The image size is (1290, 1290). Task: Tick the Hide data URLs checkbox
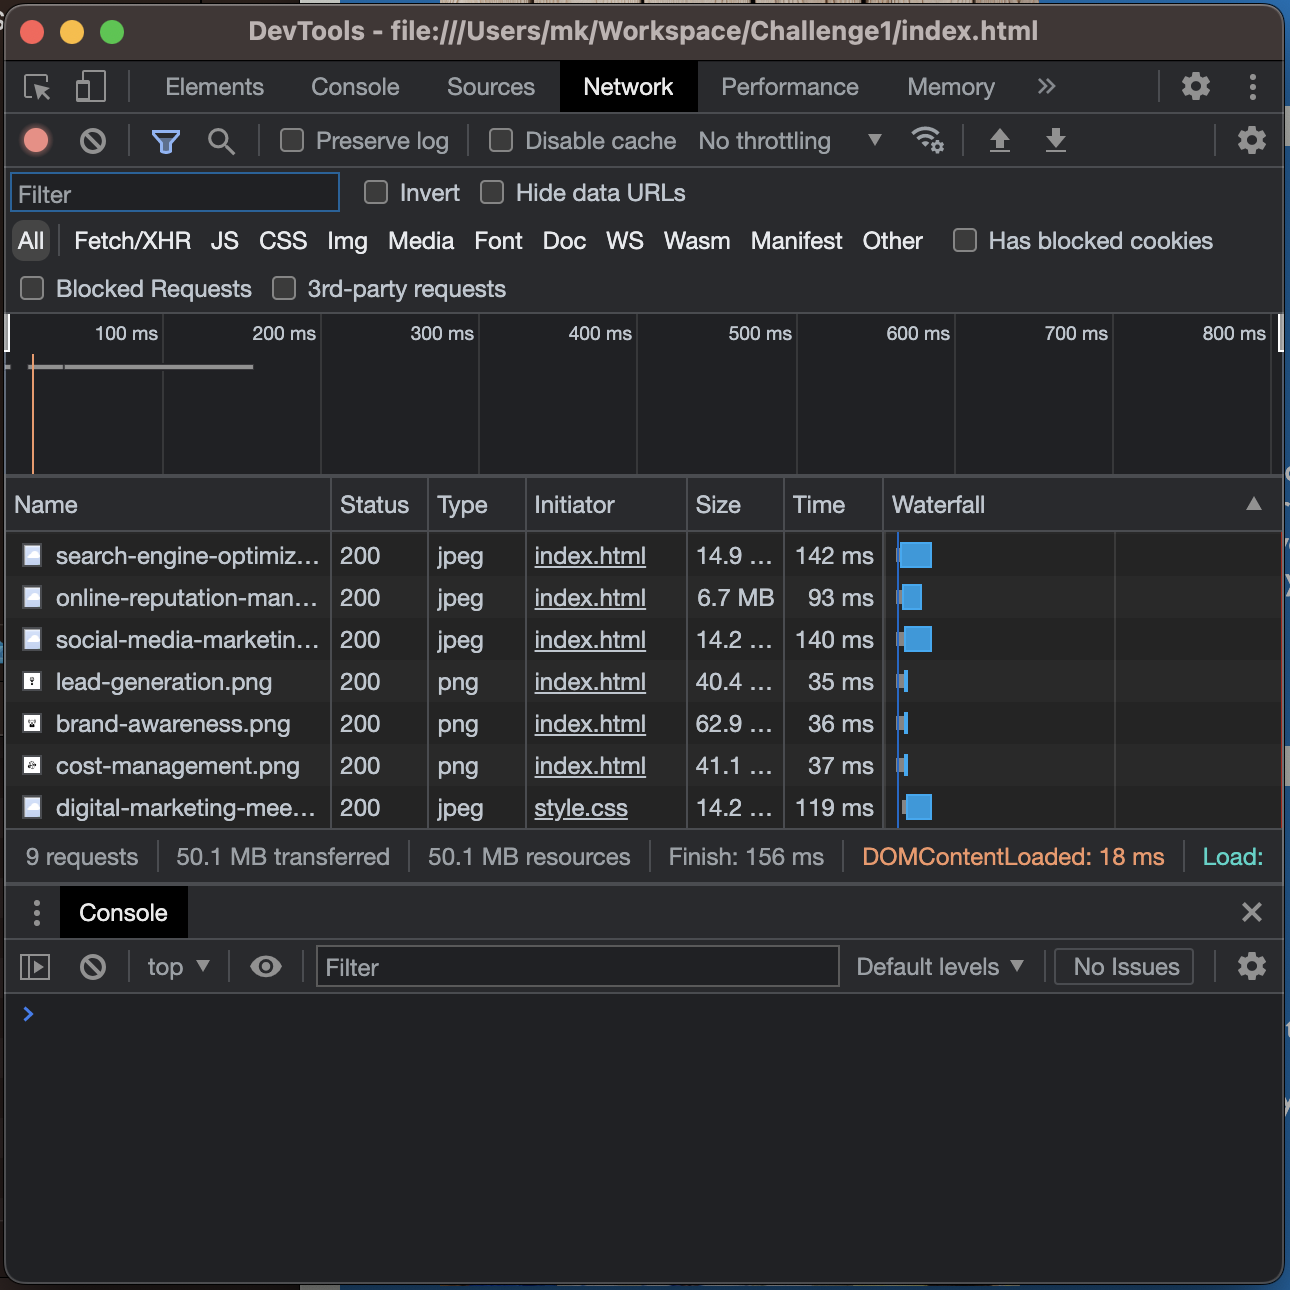pyautogui.click(x=492, y=193)
